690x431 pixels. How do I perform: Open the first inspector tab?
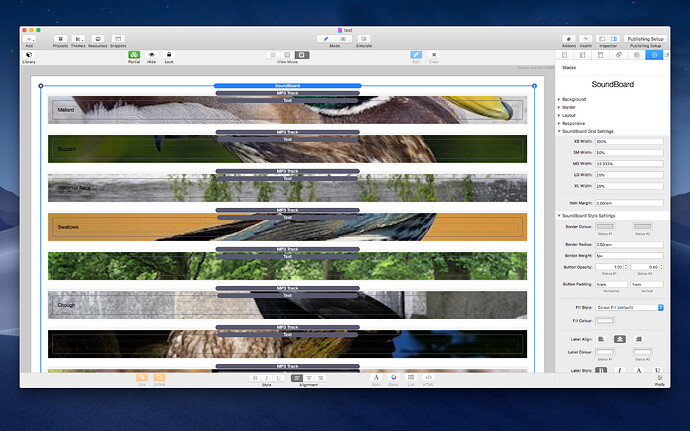(565, 55)
